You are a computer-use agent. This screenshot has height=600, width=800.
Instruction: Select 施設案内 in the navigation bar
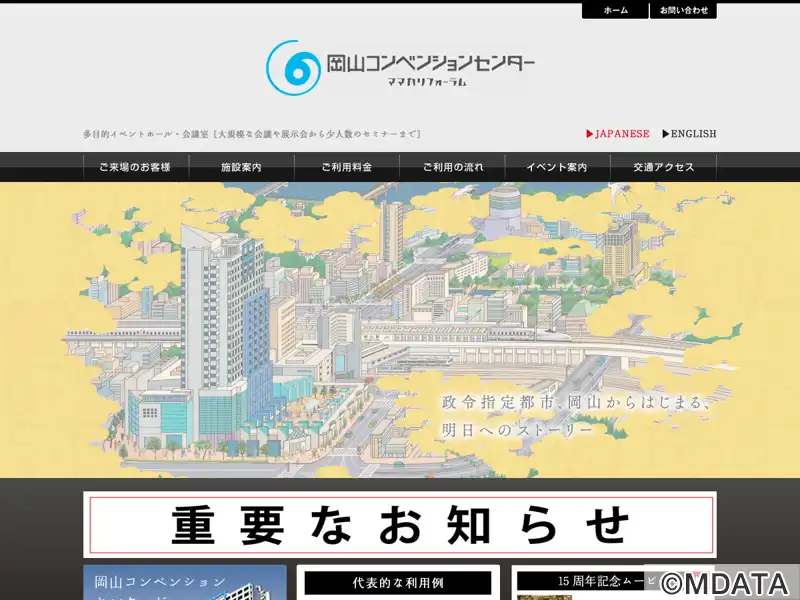coord(241,167)
